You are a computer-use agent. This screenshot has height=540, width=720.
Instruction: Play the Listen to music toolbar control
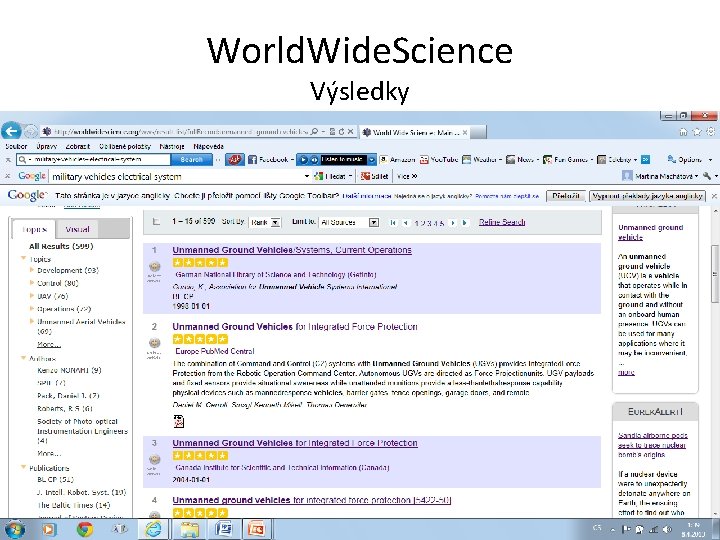click(303, 159)
